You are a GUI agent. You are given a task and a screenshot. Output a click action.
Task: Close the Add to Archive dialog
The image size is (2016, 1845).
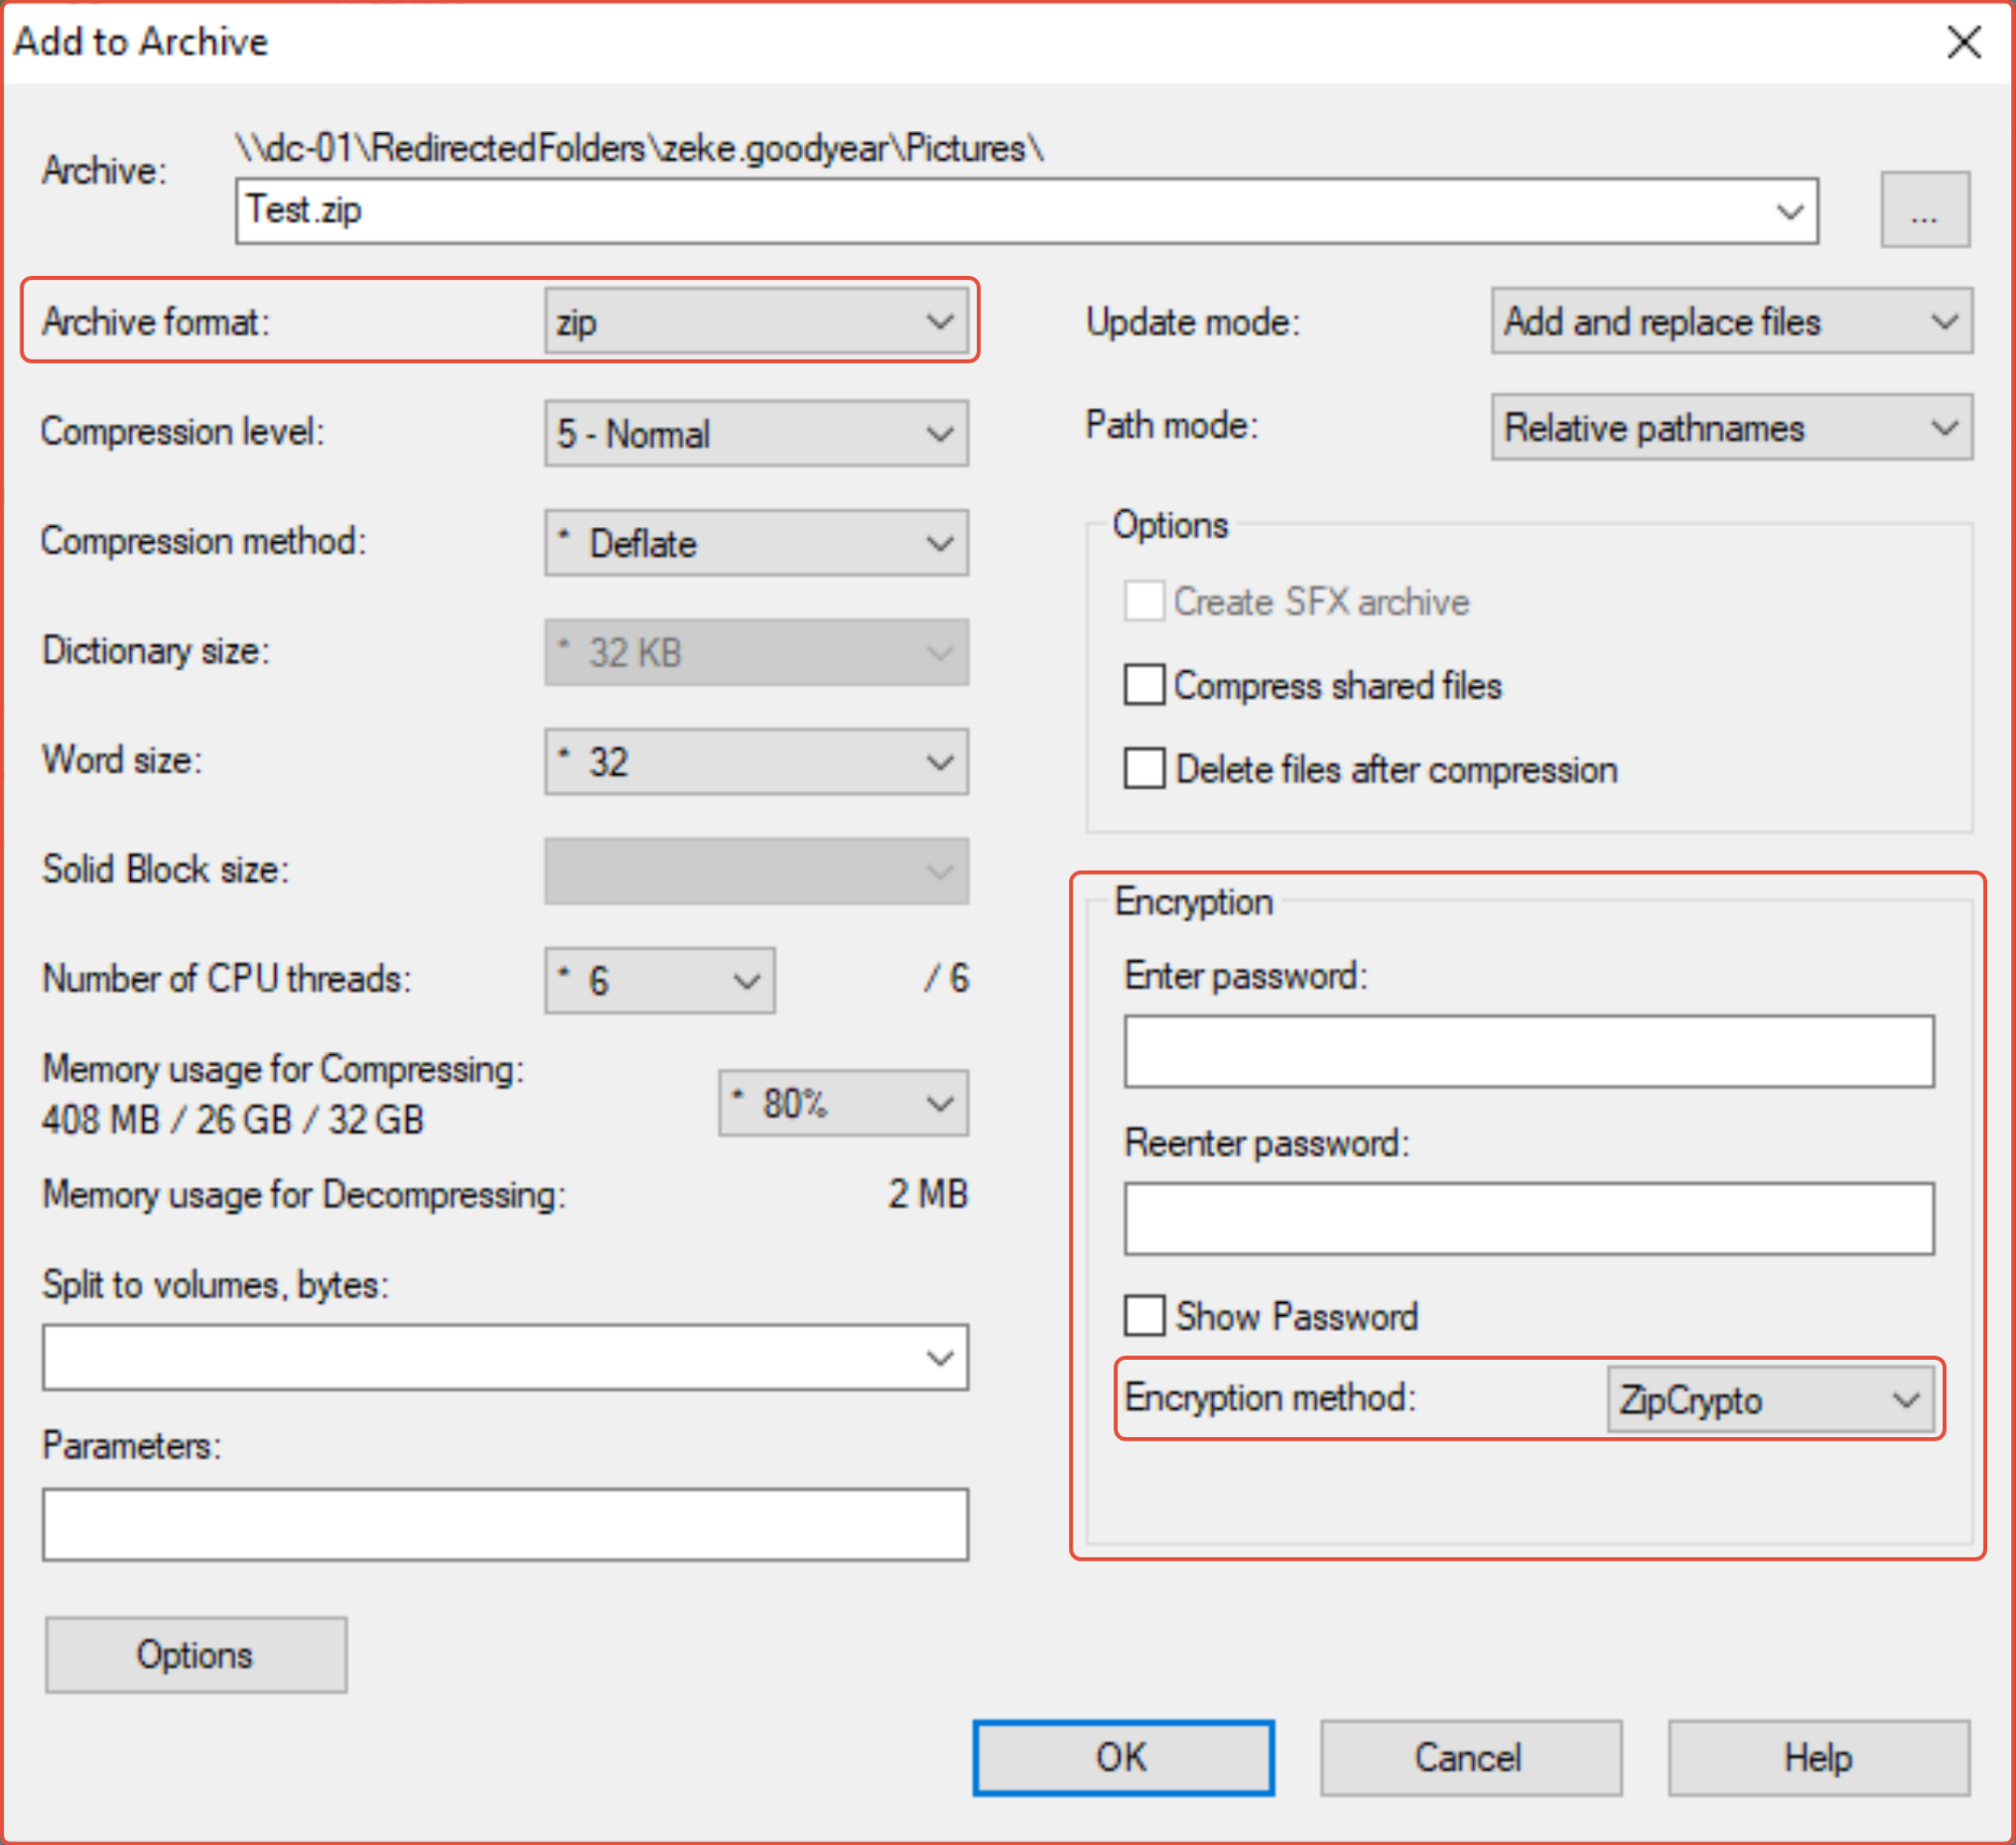click(x=1964, y=42)
